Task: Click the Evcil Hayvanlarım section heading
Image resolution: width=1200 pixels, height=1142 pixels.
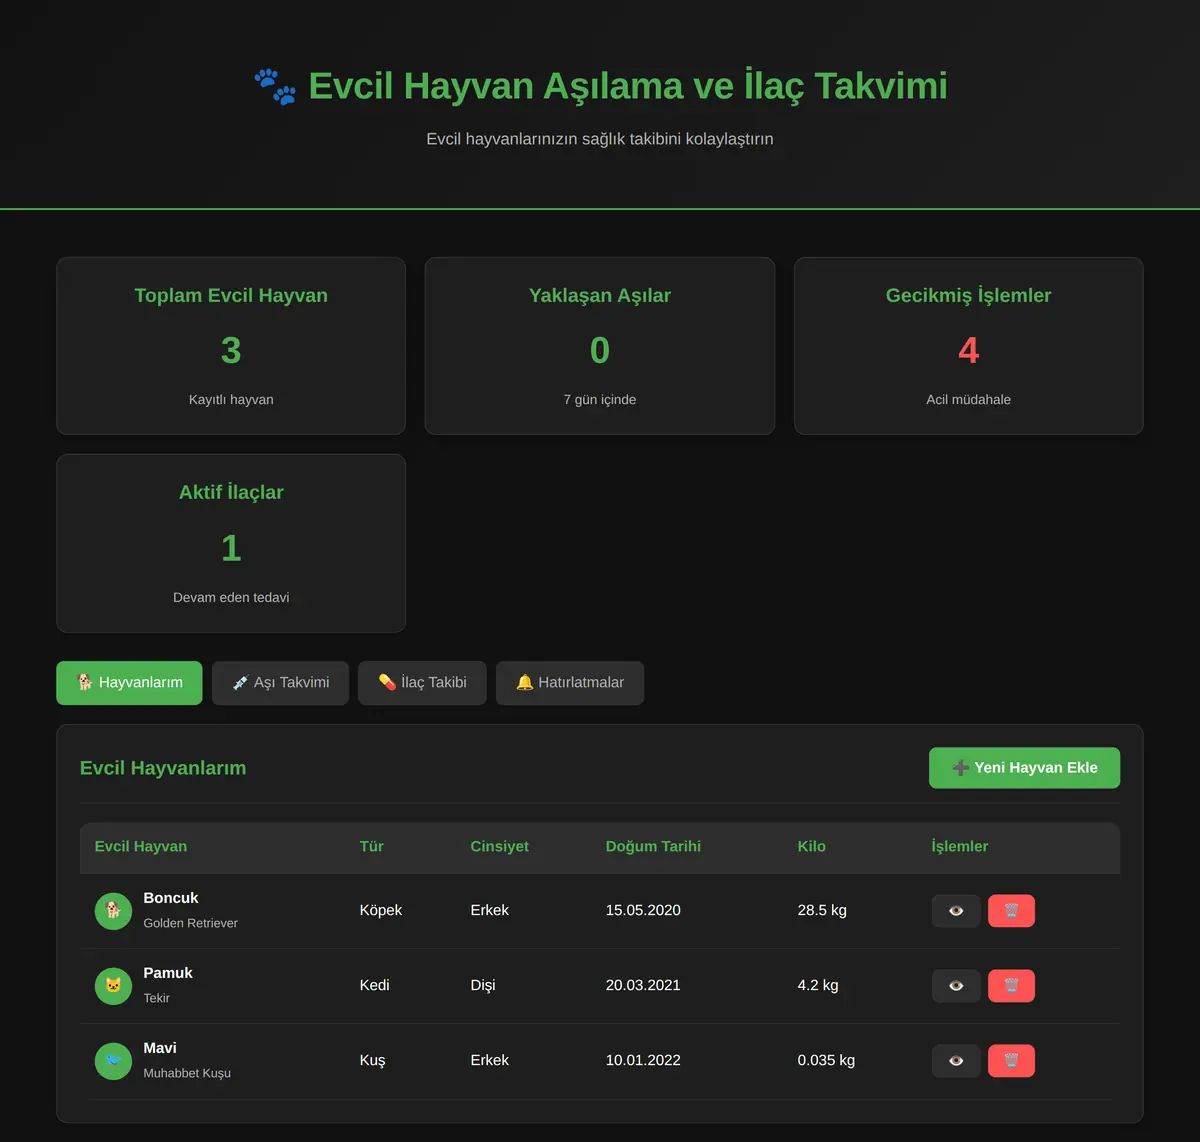Action: click(163, 768)
